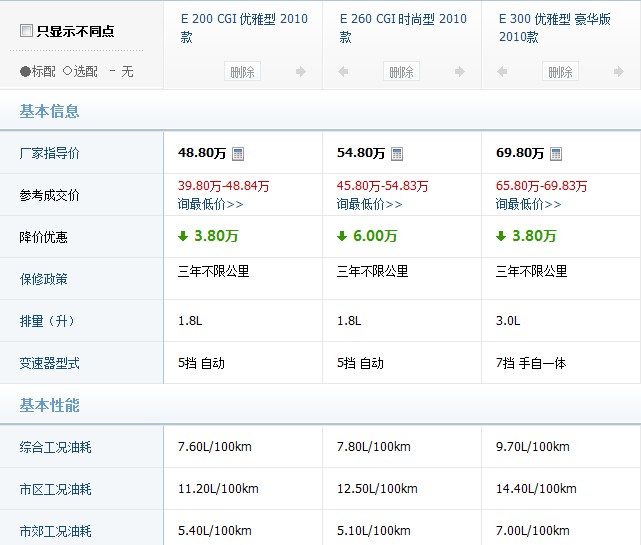The width and height of the screenshot is (641, 545).
Task: Tick the 只显示不同点 checkbox
Action: pyautogui.click(x=26, y=30)
